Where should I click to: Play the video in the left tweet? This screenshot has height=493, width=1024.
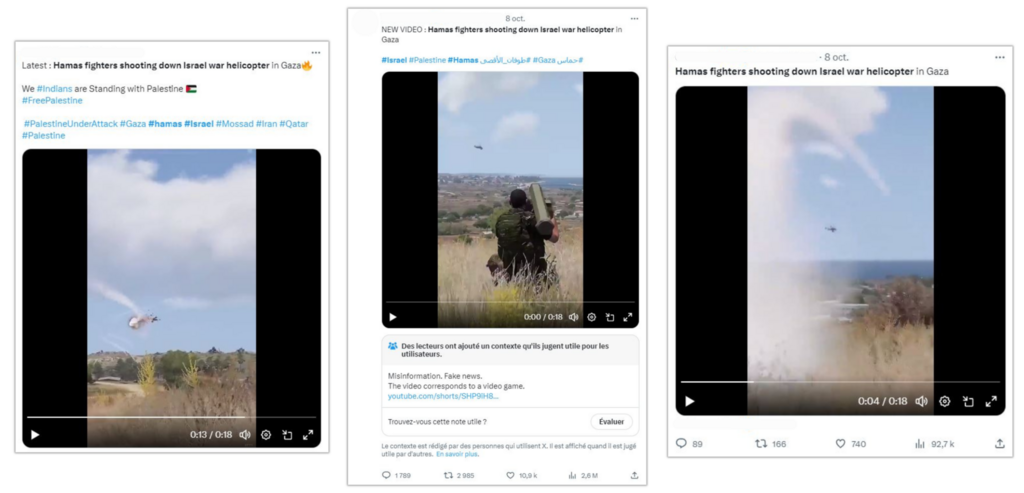pos(35,435)
